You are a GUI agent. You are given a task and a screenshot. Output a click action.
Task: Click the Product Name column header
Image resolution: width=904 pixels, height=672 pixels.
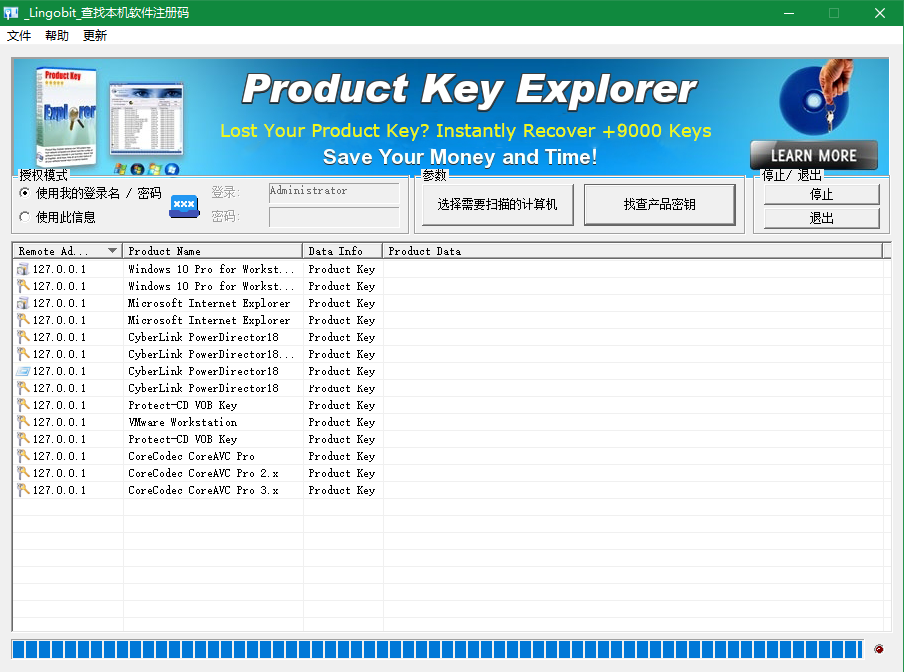pos(212,250)
